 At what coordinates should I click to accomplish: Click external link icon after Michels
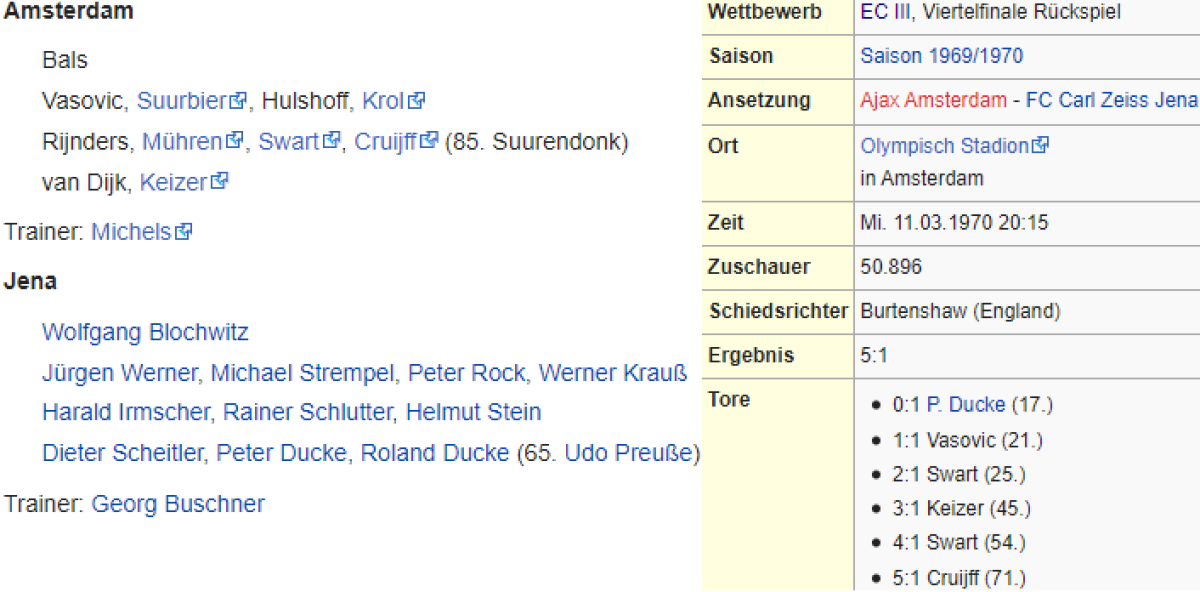(x=183, y=232)
